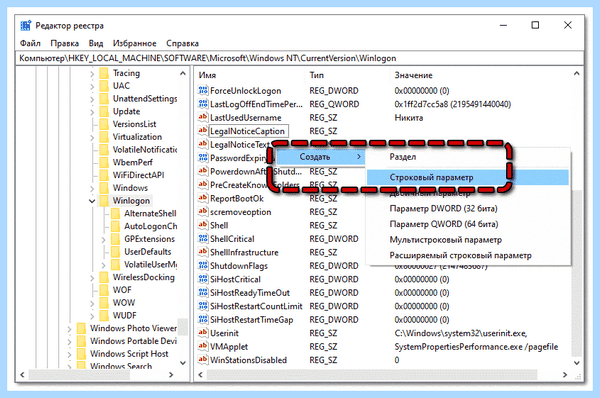Click the ForceUnlockLogon DWORD value icon

(203, 91)
